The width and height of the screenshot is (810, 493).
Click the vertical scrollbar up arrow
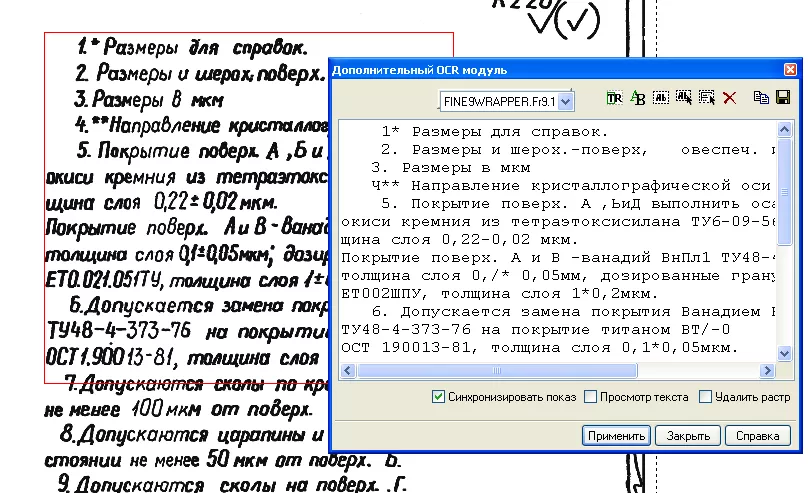785,128
